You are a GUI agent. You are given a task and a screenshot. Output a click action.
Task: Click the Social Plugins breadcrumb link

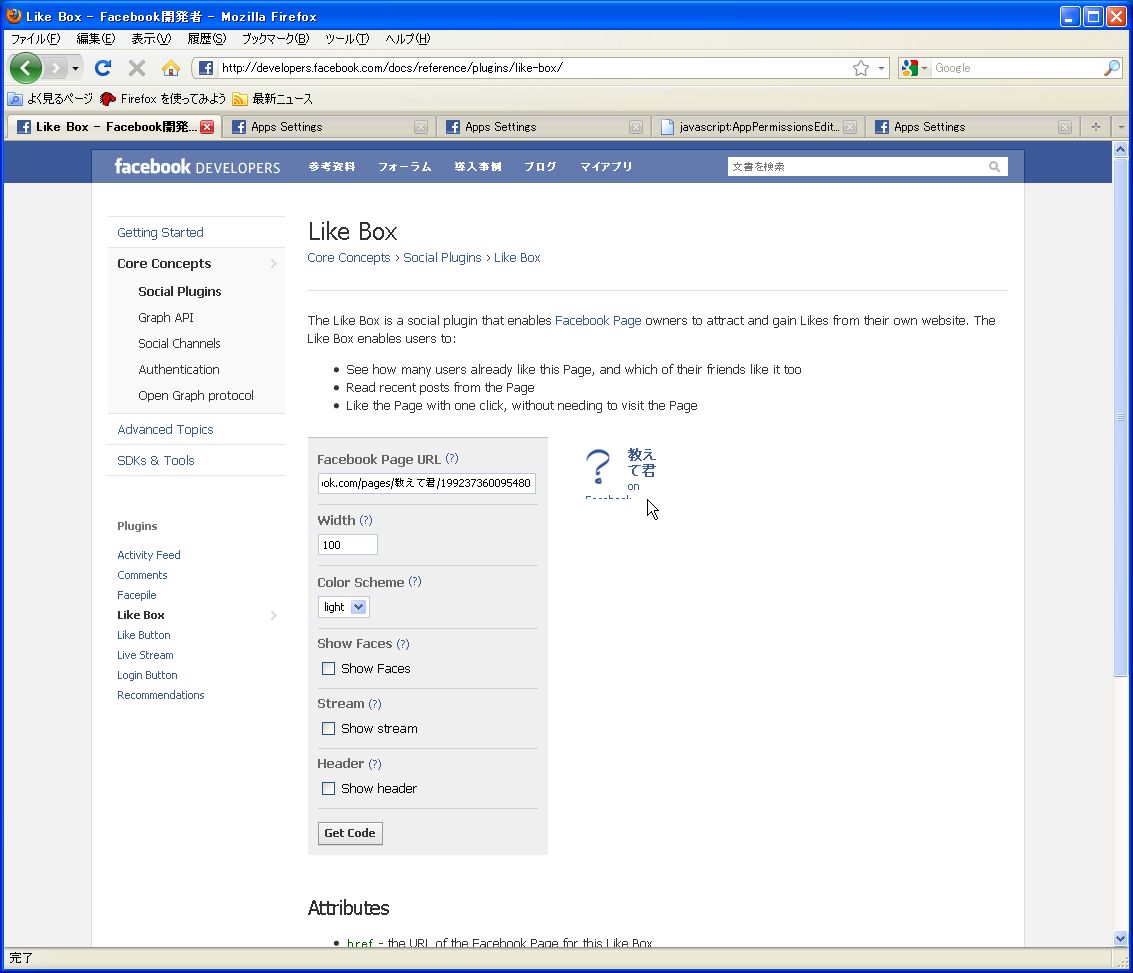(442, 258)
